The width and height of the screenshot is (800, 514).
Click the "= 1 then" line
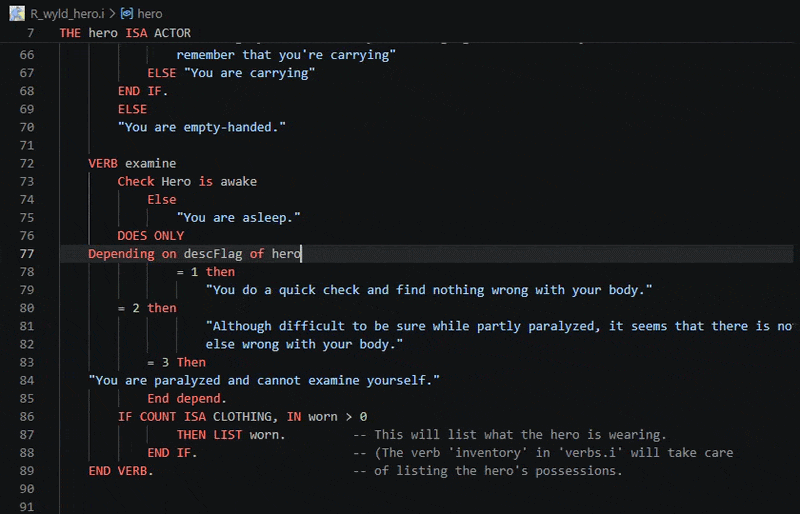(x=206, y=272)
